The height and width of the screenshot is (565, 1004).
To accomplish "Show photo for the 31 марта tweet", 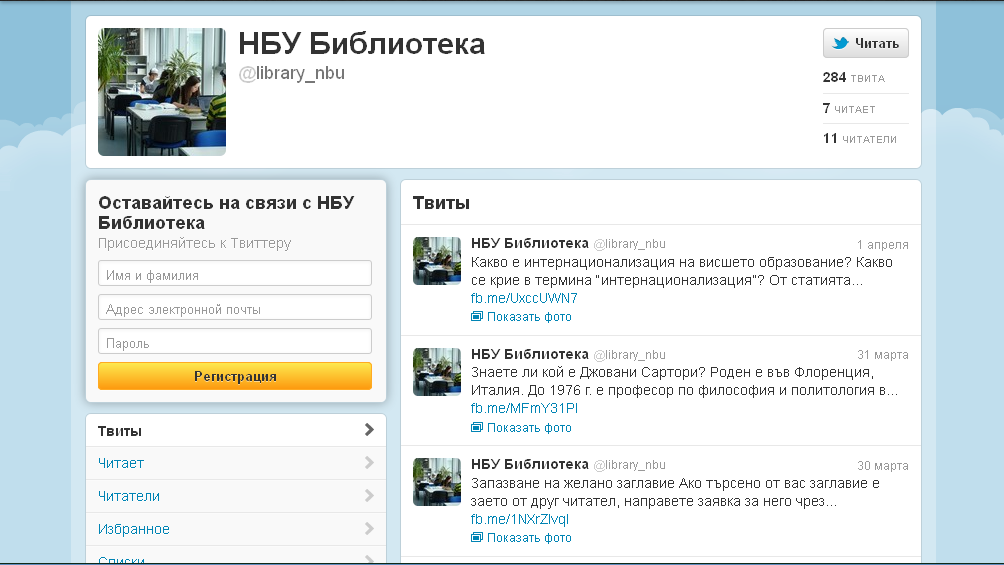I will (529, 427).
